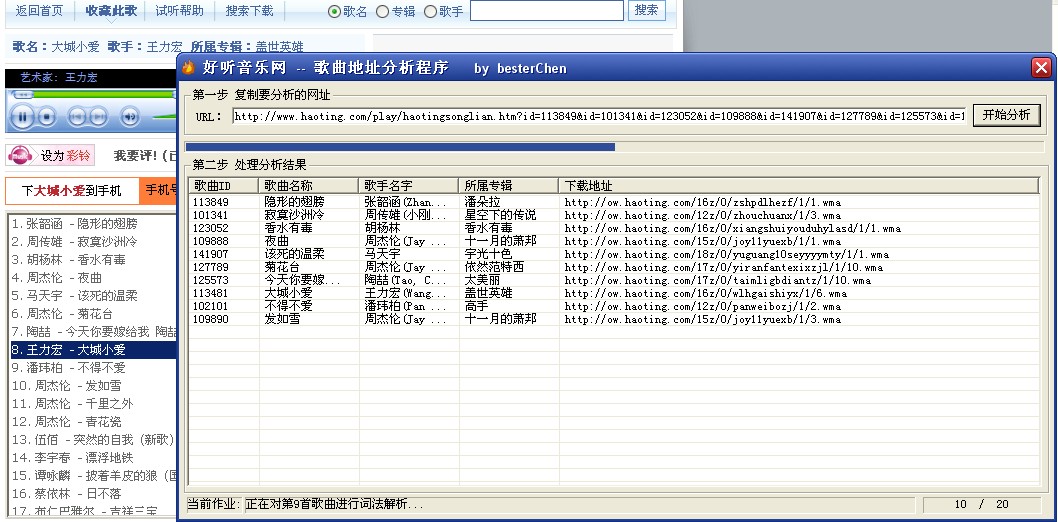
Task: Select the 歌手 search radio button
Action: coord(430,11)
